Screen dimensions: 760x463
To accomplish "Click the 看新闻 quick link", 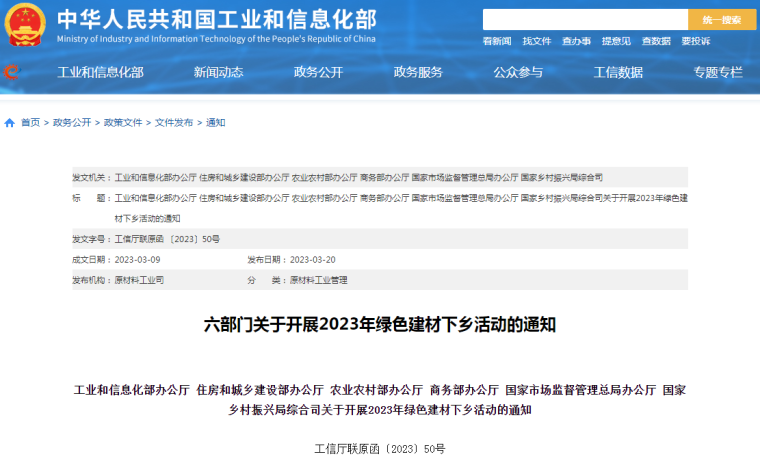I will click(x=497, y=41).
